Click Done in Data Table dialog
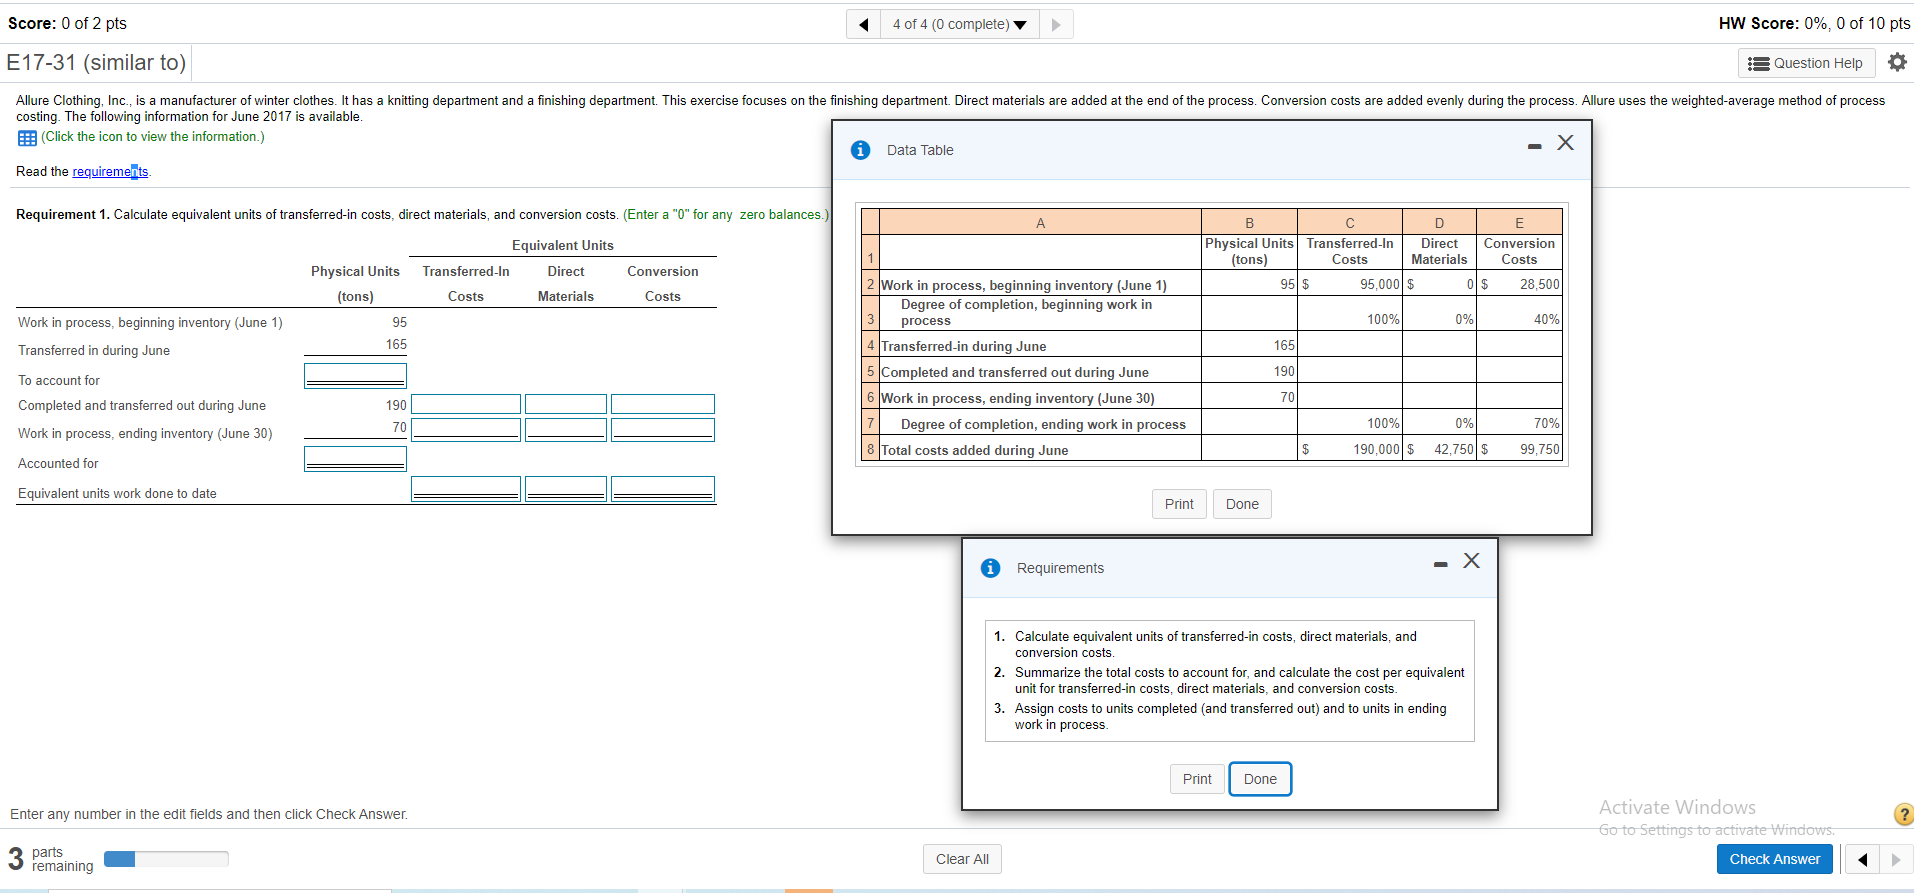This screenshot has width=1914, height=893. coord(1242,504)
